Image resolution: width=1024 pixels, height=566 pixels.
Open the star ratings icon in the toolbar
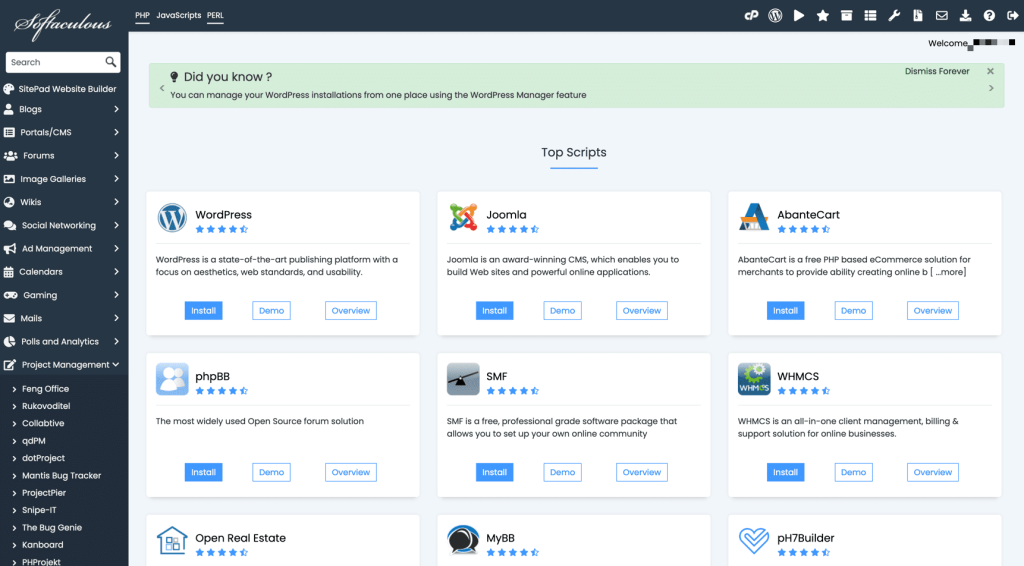823,16
